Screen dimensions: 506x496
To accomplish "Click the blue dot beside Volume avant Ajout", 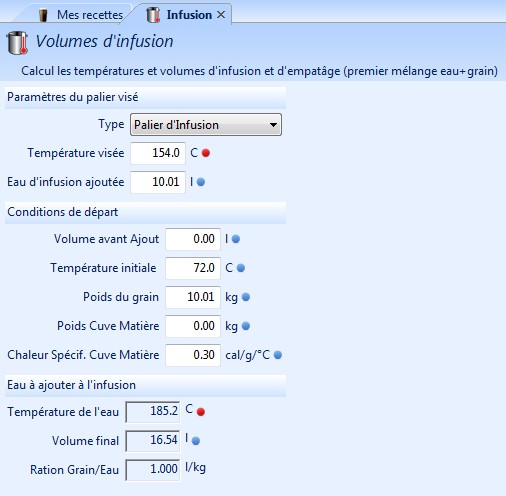I will [236, 239].
